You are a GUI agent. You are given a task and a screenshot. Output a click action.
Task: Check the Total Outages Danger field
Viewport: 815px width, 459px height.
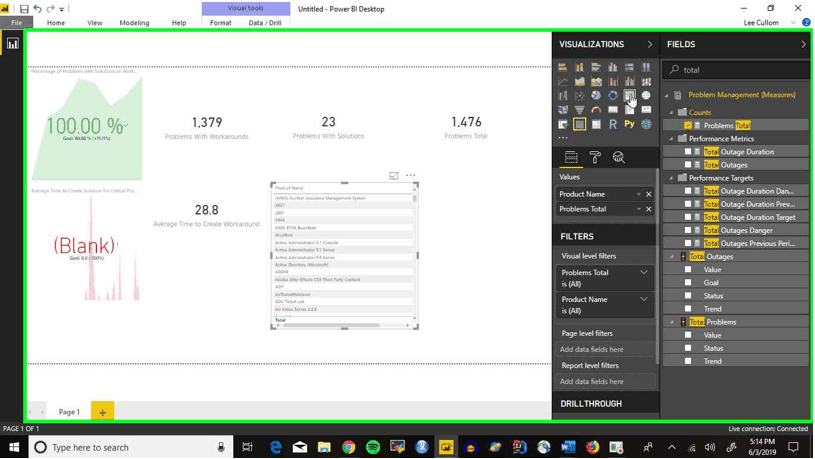tap(688, 230)
